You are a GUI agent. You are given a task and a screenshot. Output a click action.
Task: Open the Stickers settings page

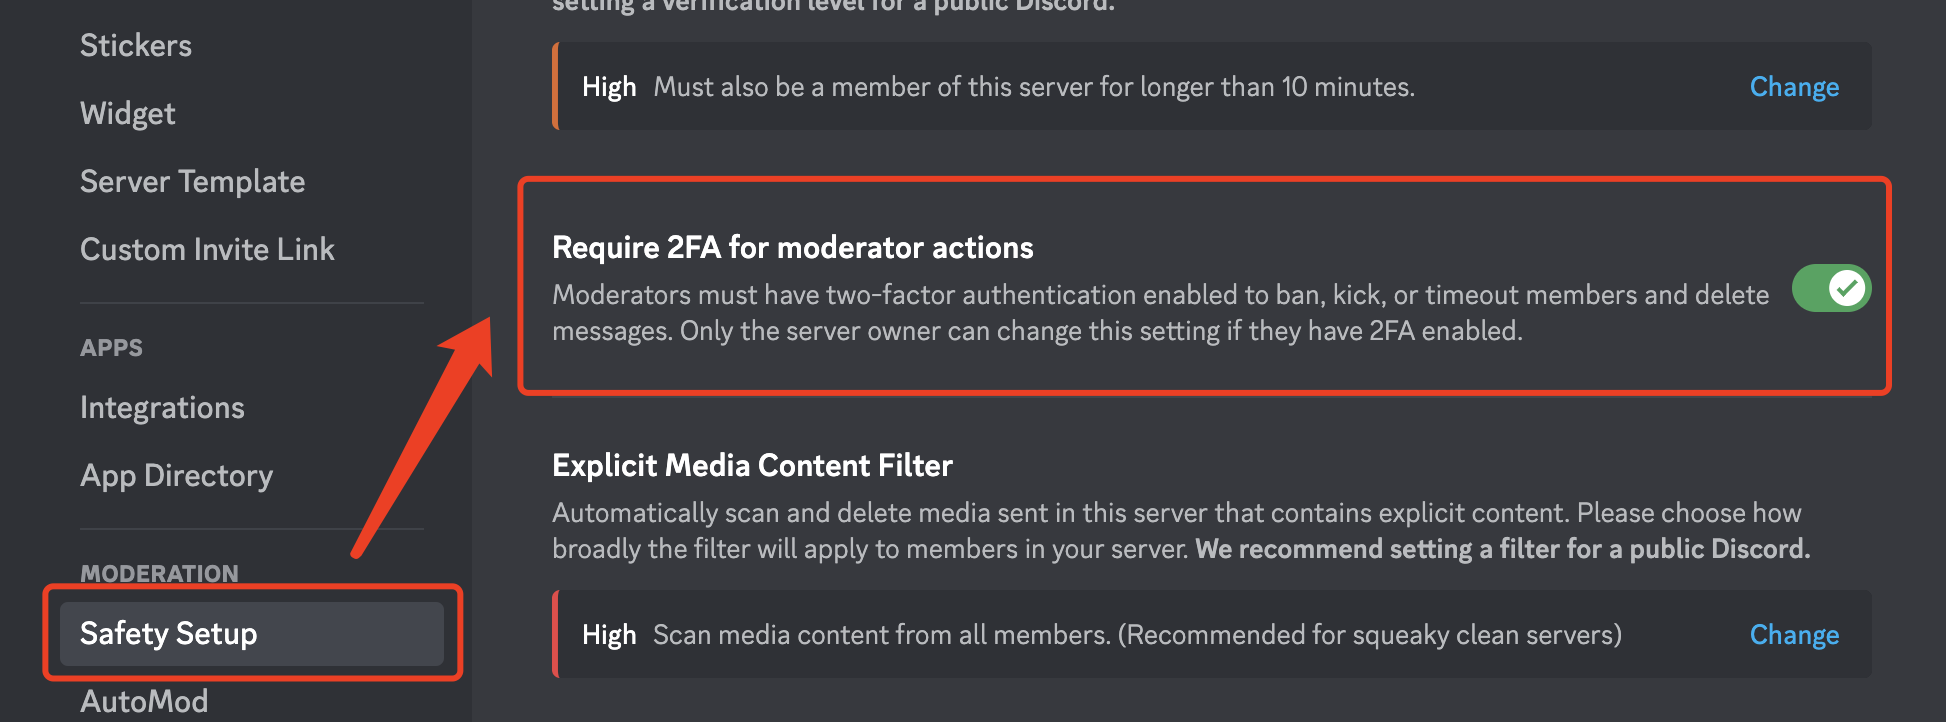click(x=136, y=45)
